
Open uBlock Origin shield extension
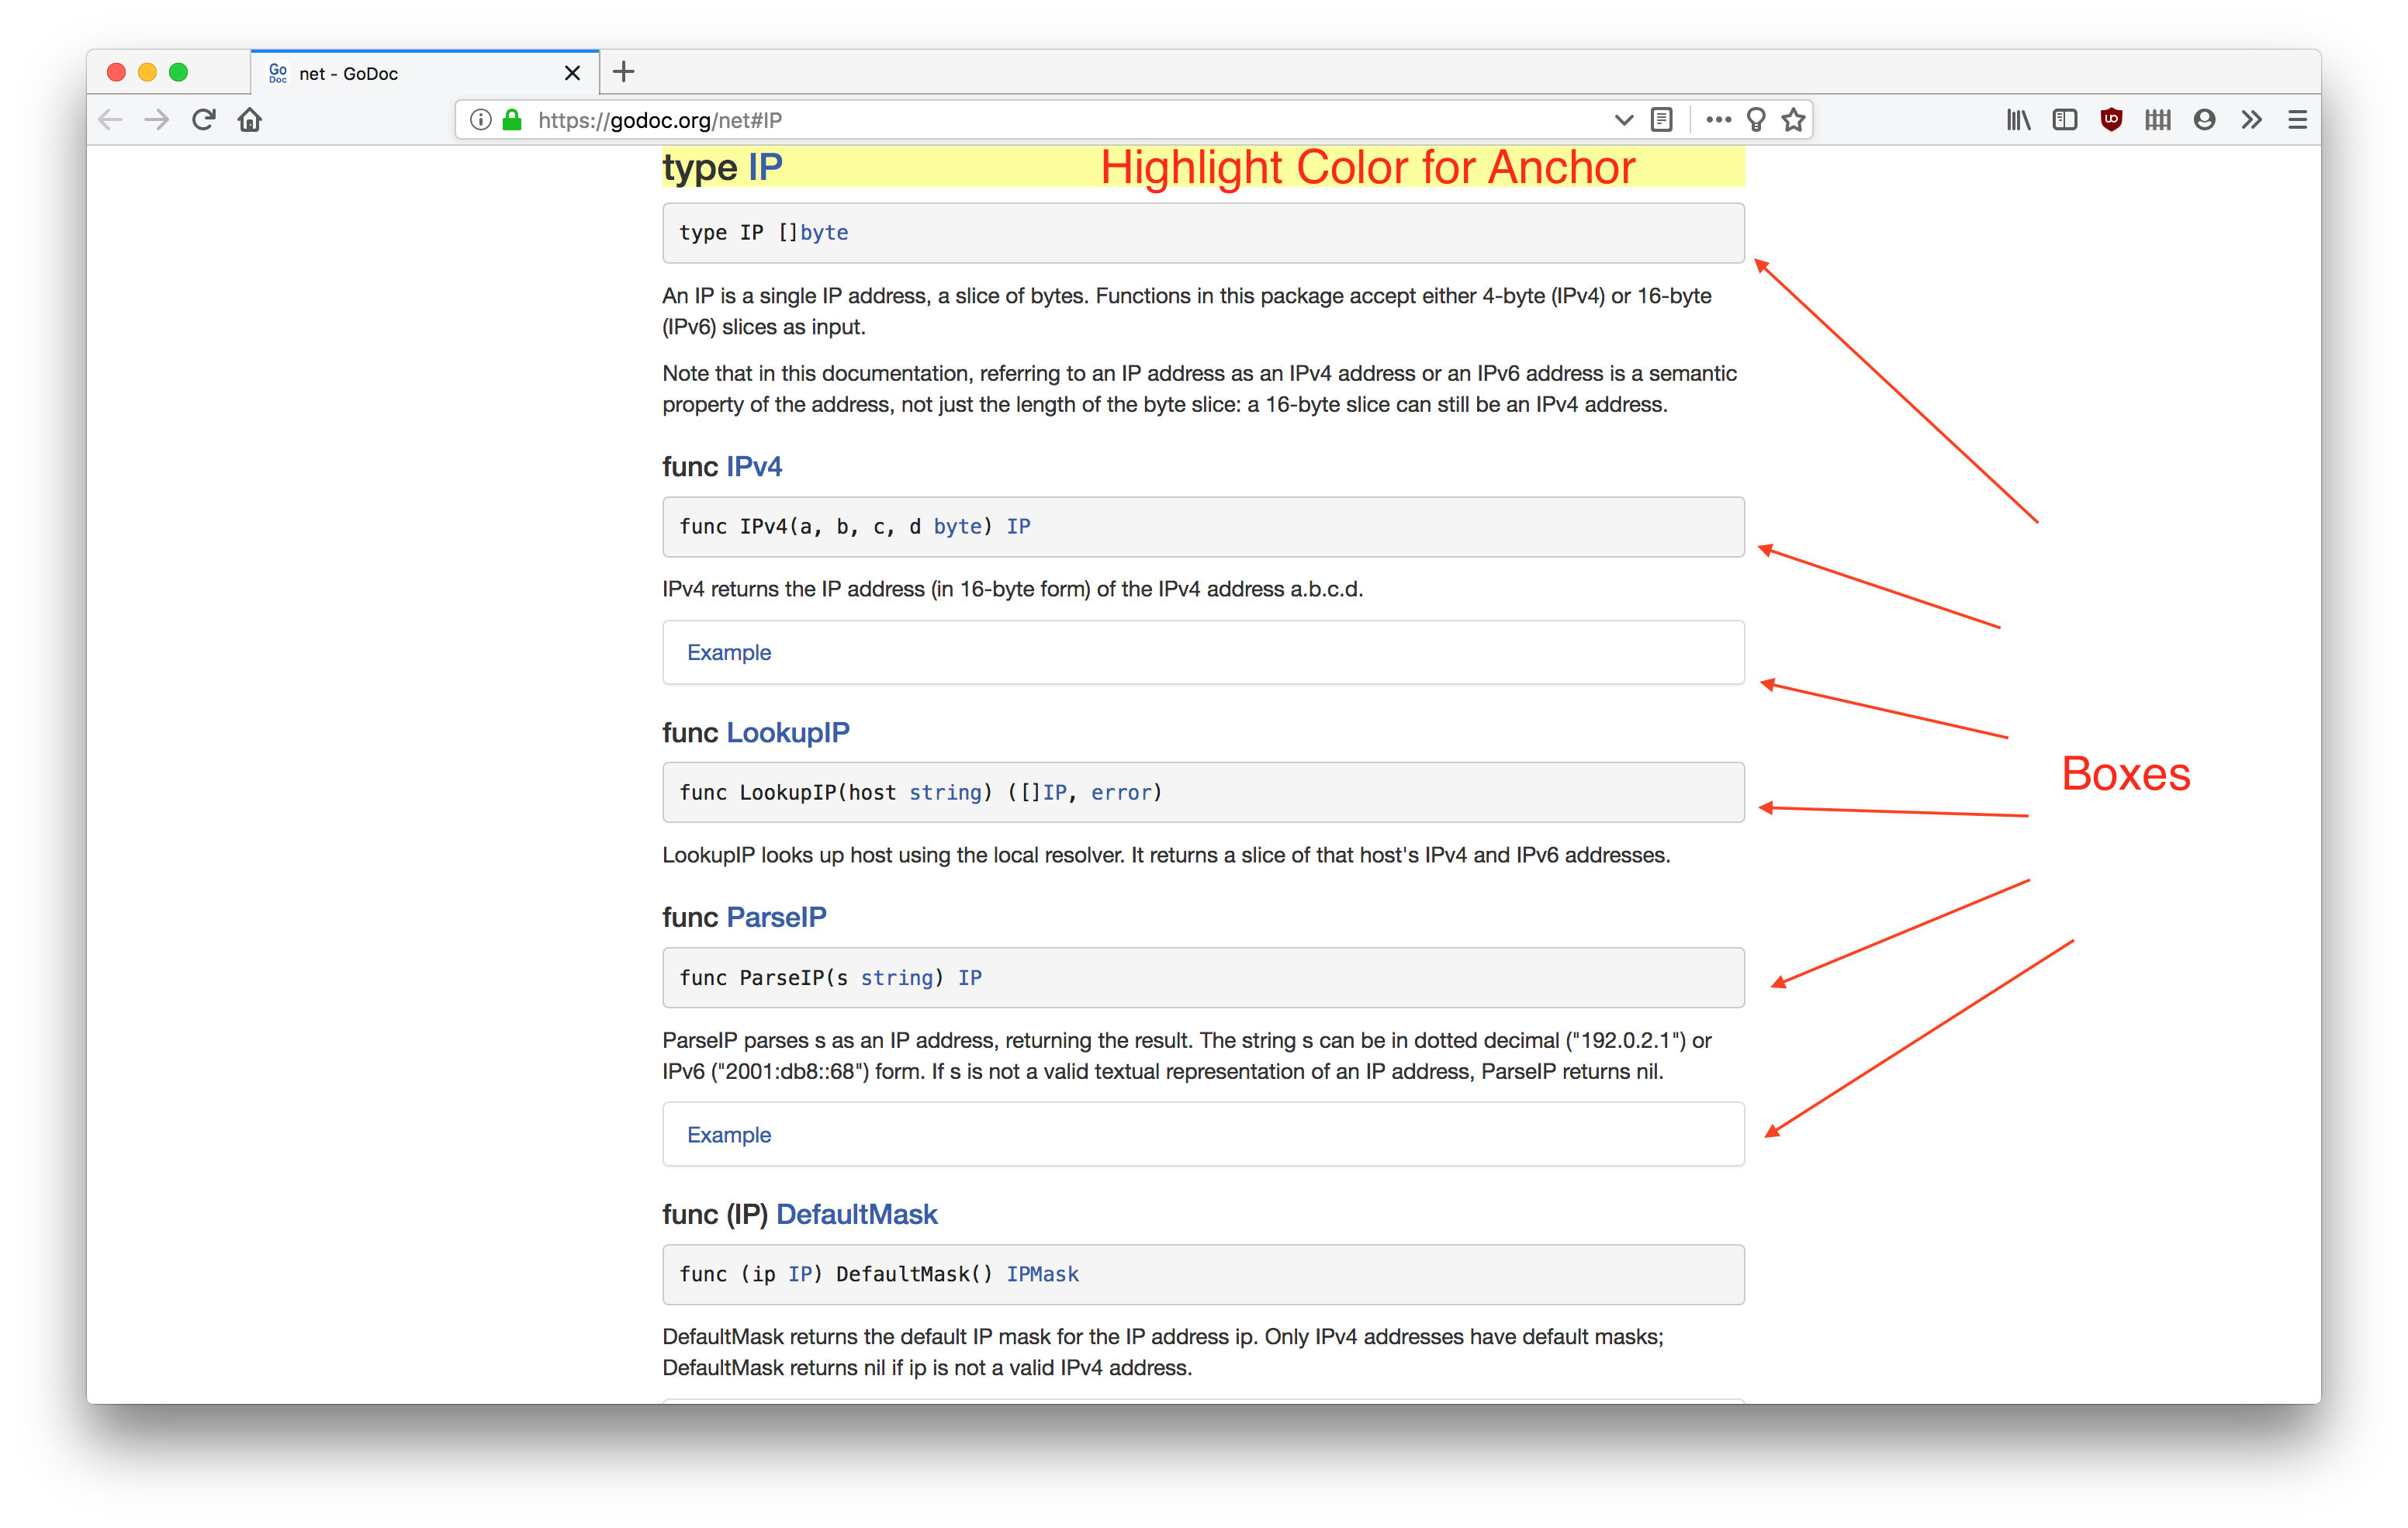(2111, 120)
